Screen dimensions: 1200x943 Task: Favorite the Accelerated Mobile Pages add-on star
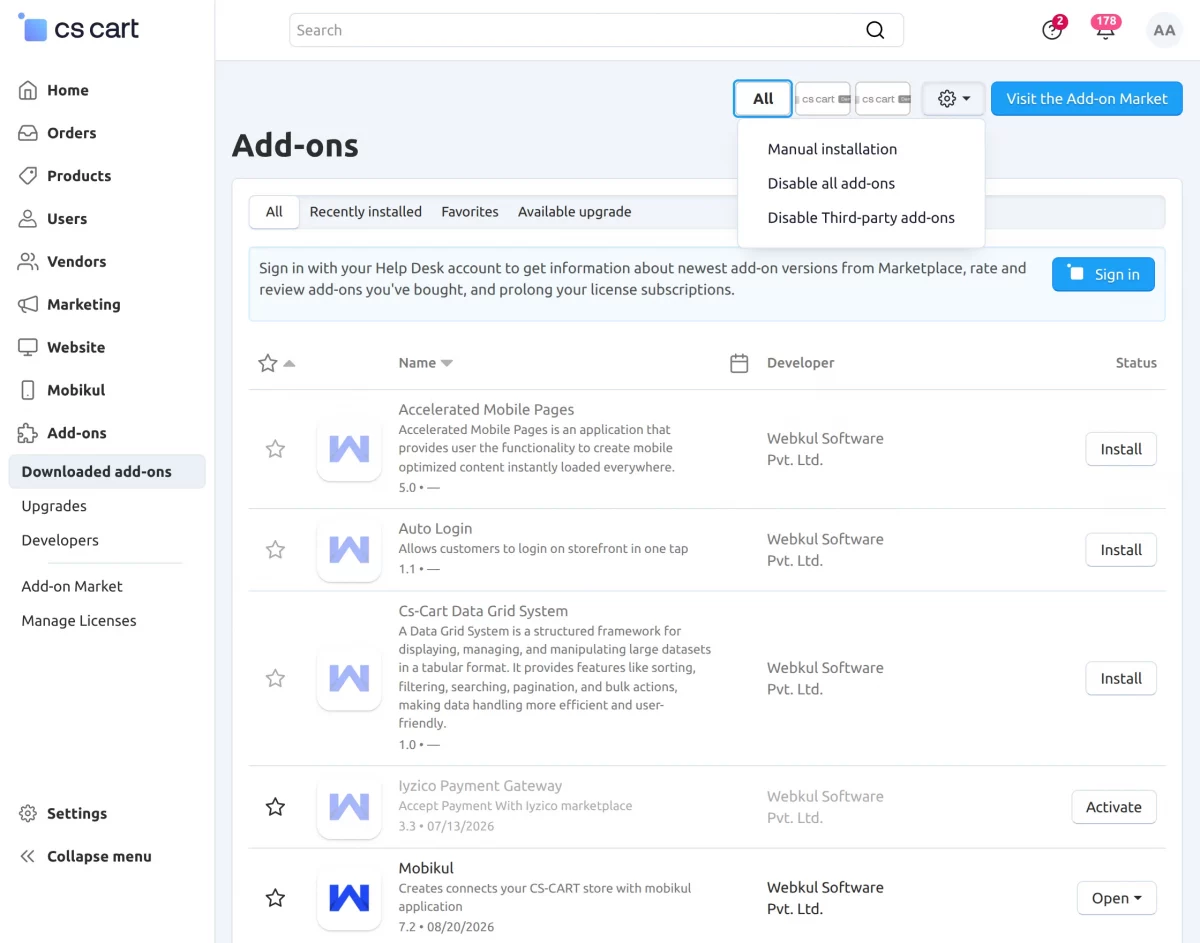[x=275, y=449]
